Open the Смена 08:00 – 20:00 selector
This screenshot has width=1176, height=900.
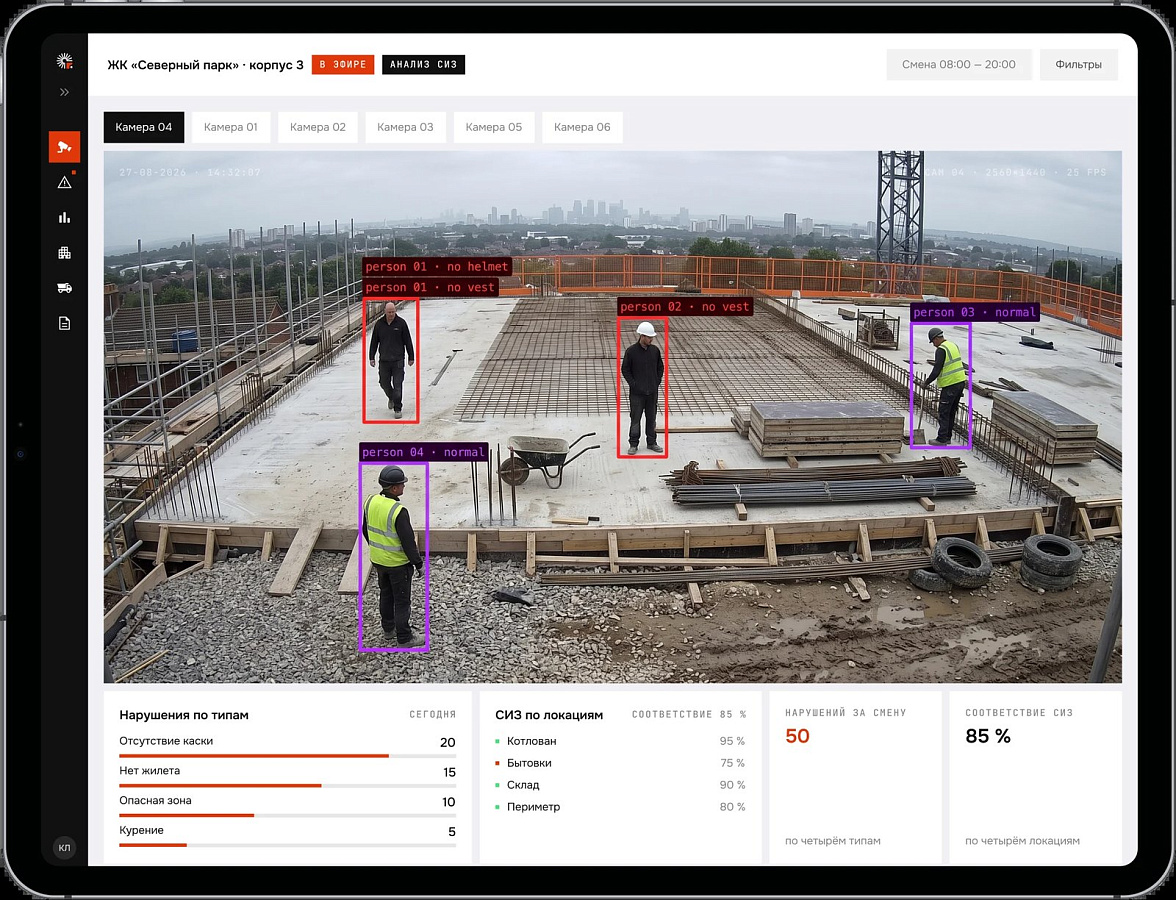point(958,64)
